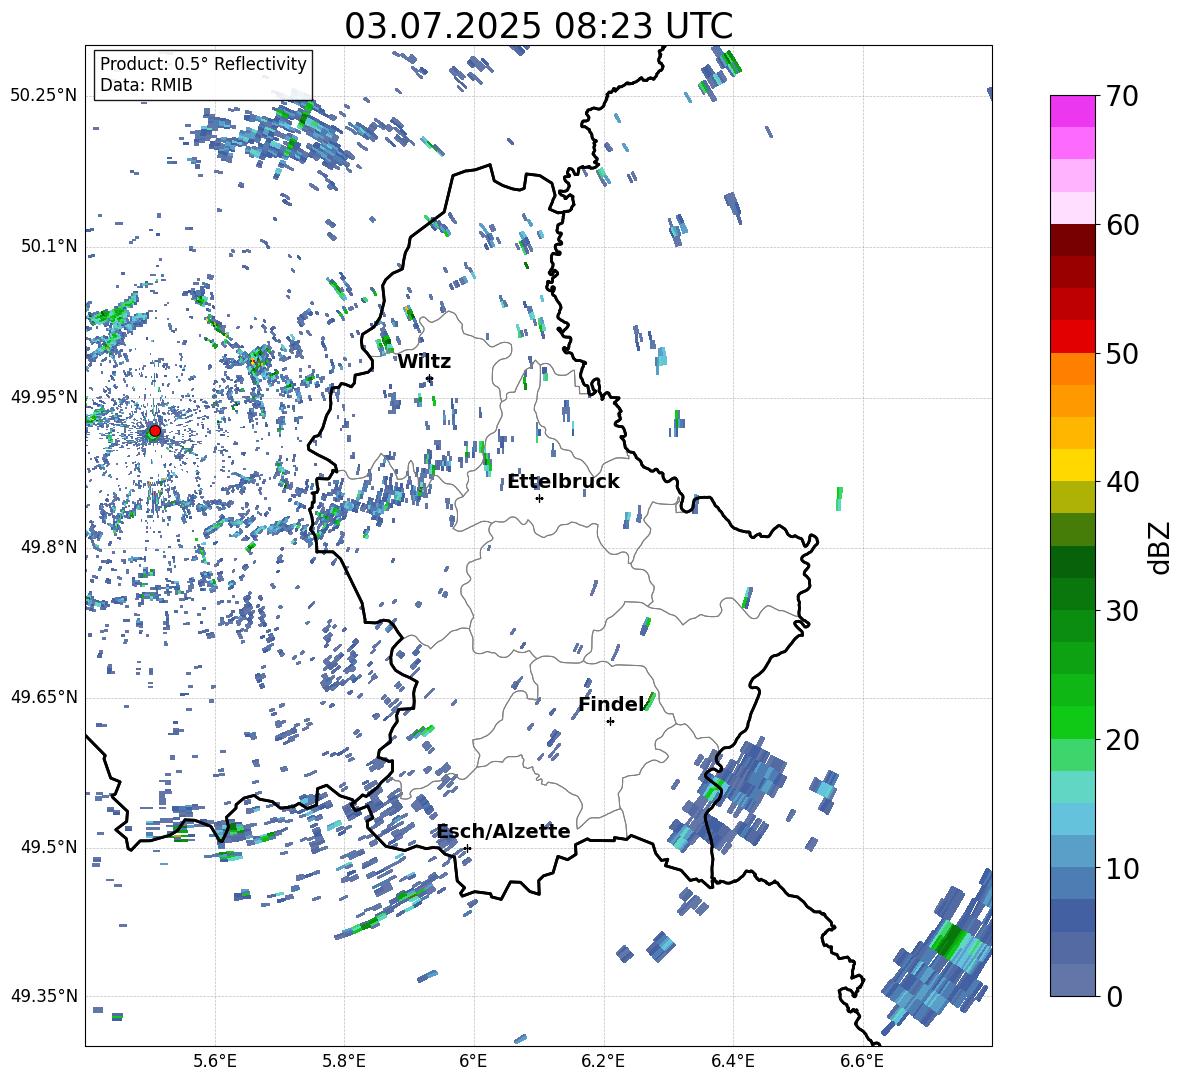Click the 49.5°N latitude label
The width and height of the screenshot is (1184, 1081).
tap(49, 847)
